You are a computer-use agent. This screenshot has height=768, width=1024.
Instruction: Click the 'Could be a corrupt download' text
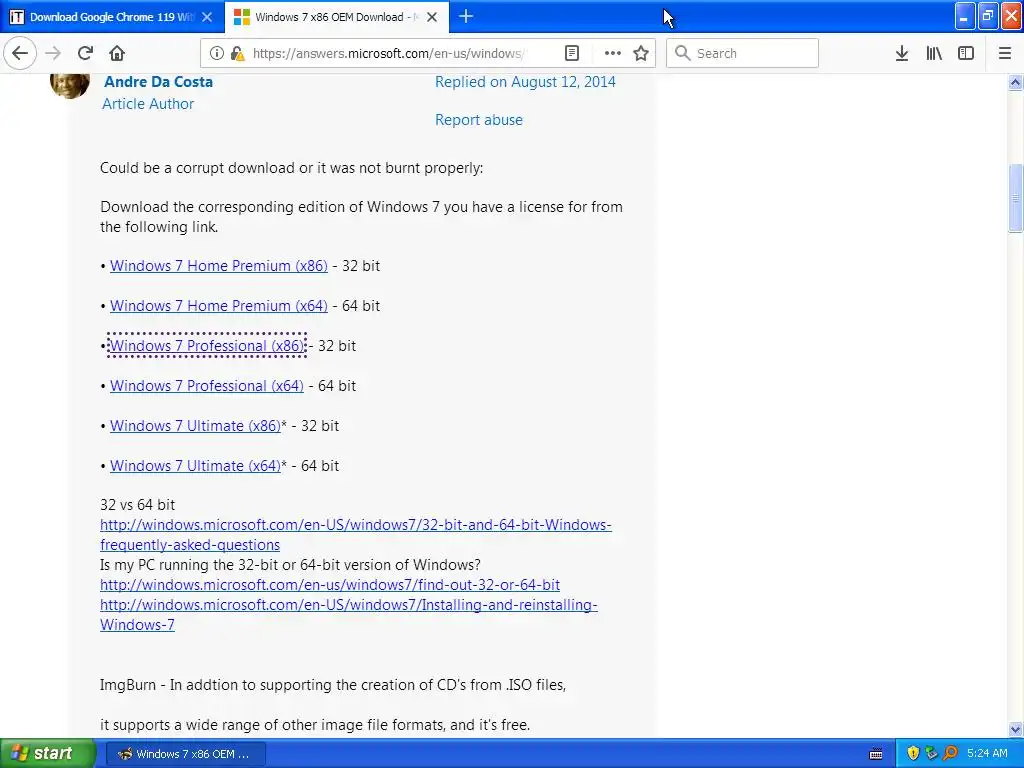(291, 168)
